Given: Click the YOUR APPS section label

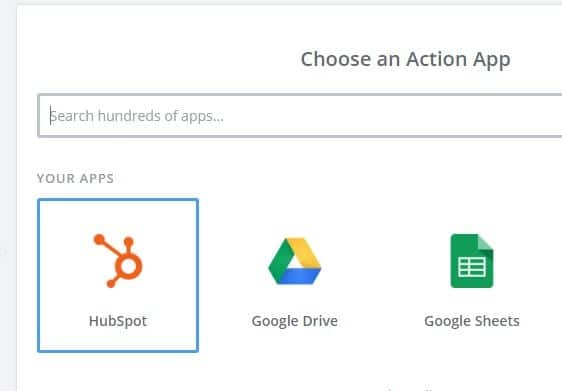Looking at the screenshot, I should [x=75, y=178].
